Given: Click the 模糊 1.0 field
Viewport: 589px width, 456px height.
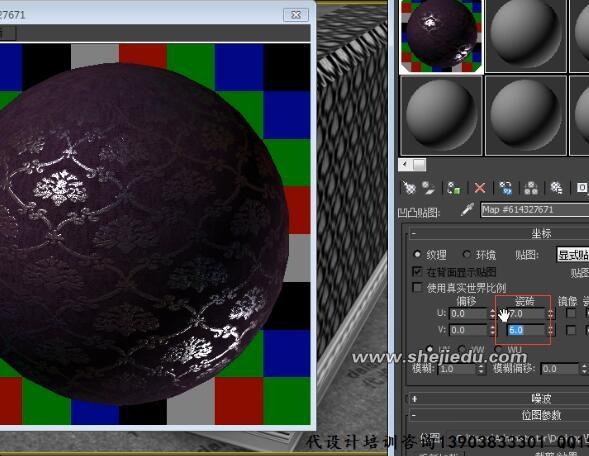Looking at the screenshot, I should click(x=457, y=369).
